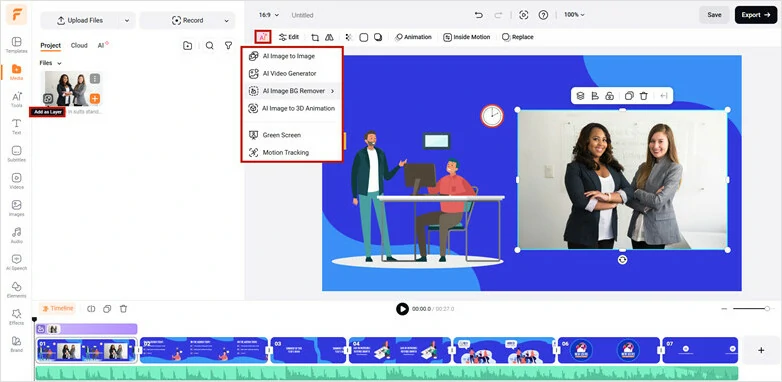
Task: Toggle the Timeline view button
Action: [x=57, y=309]
